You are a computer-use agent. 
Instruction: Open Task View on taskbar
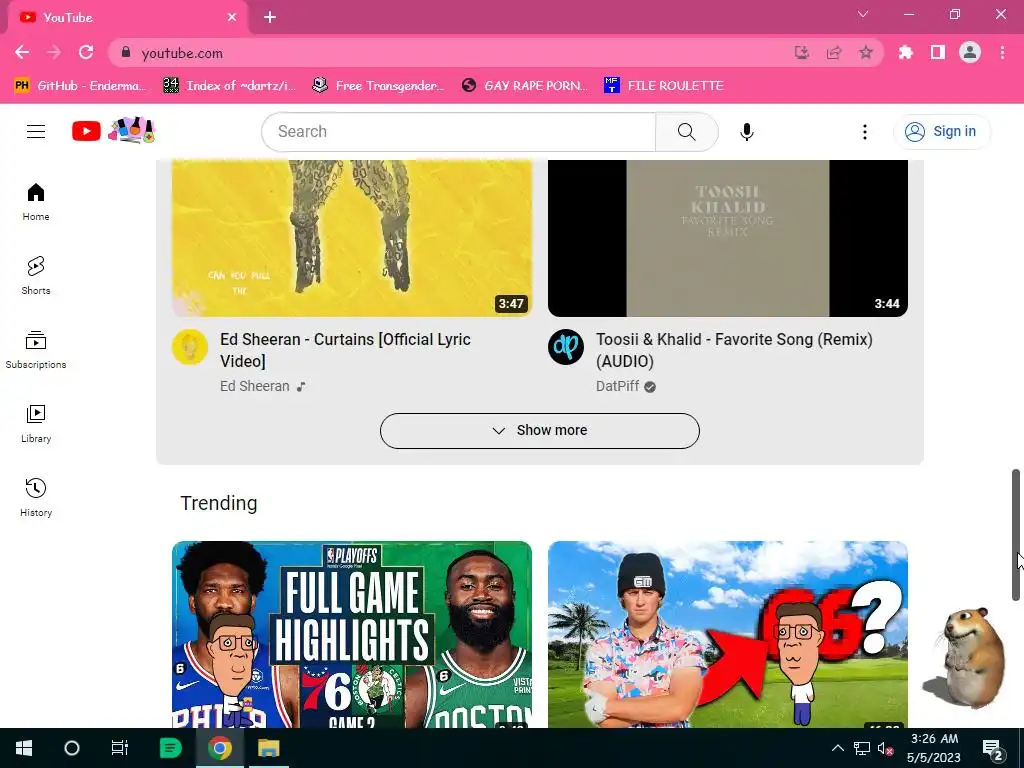pyautogui.click(x=120, y=748)
